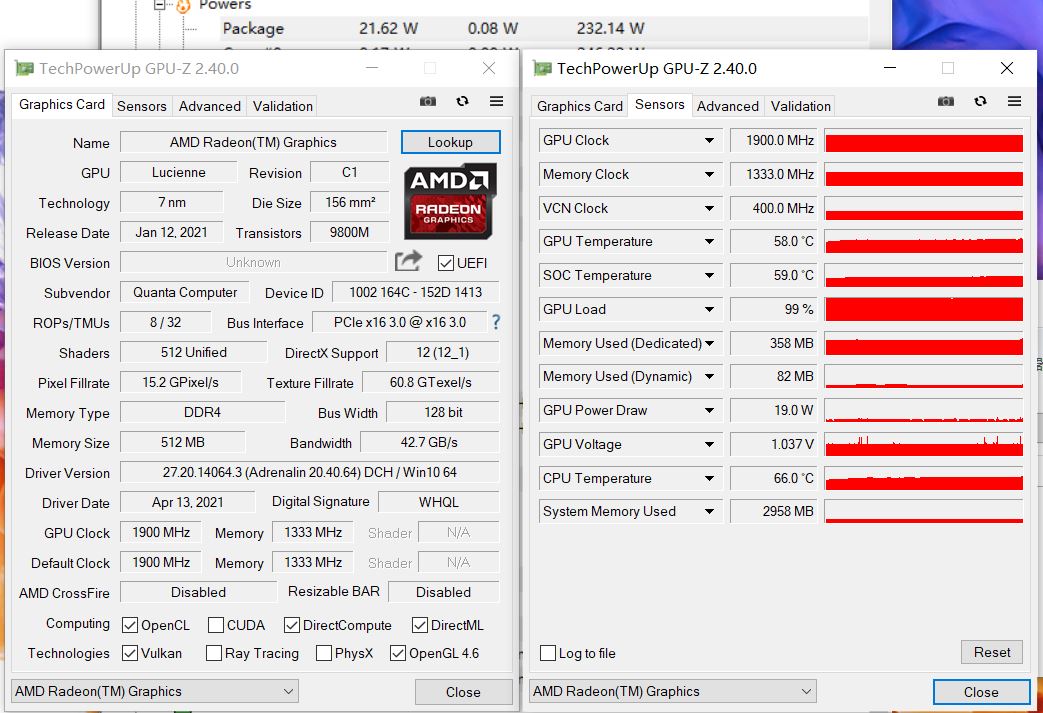Click the CPU Temperature red history graph
1043x713 pixels.
924,478
